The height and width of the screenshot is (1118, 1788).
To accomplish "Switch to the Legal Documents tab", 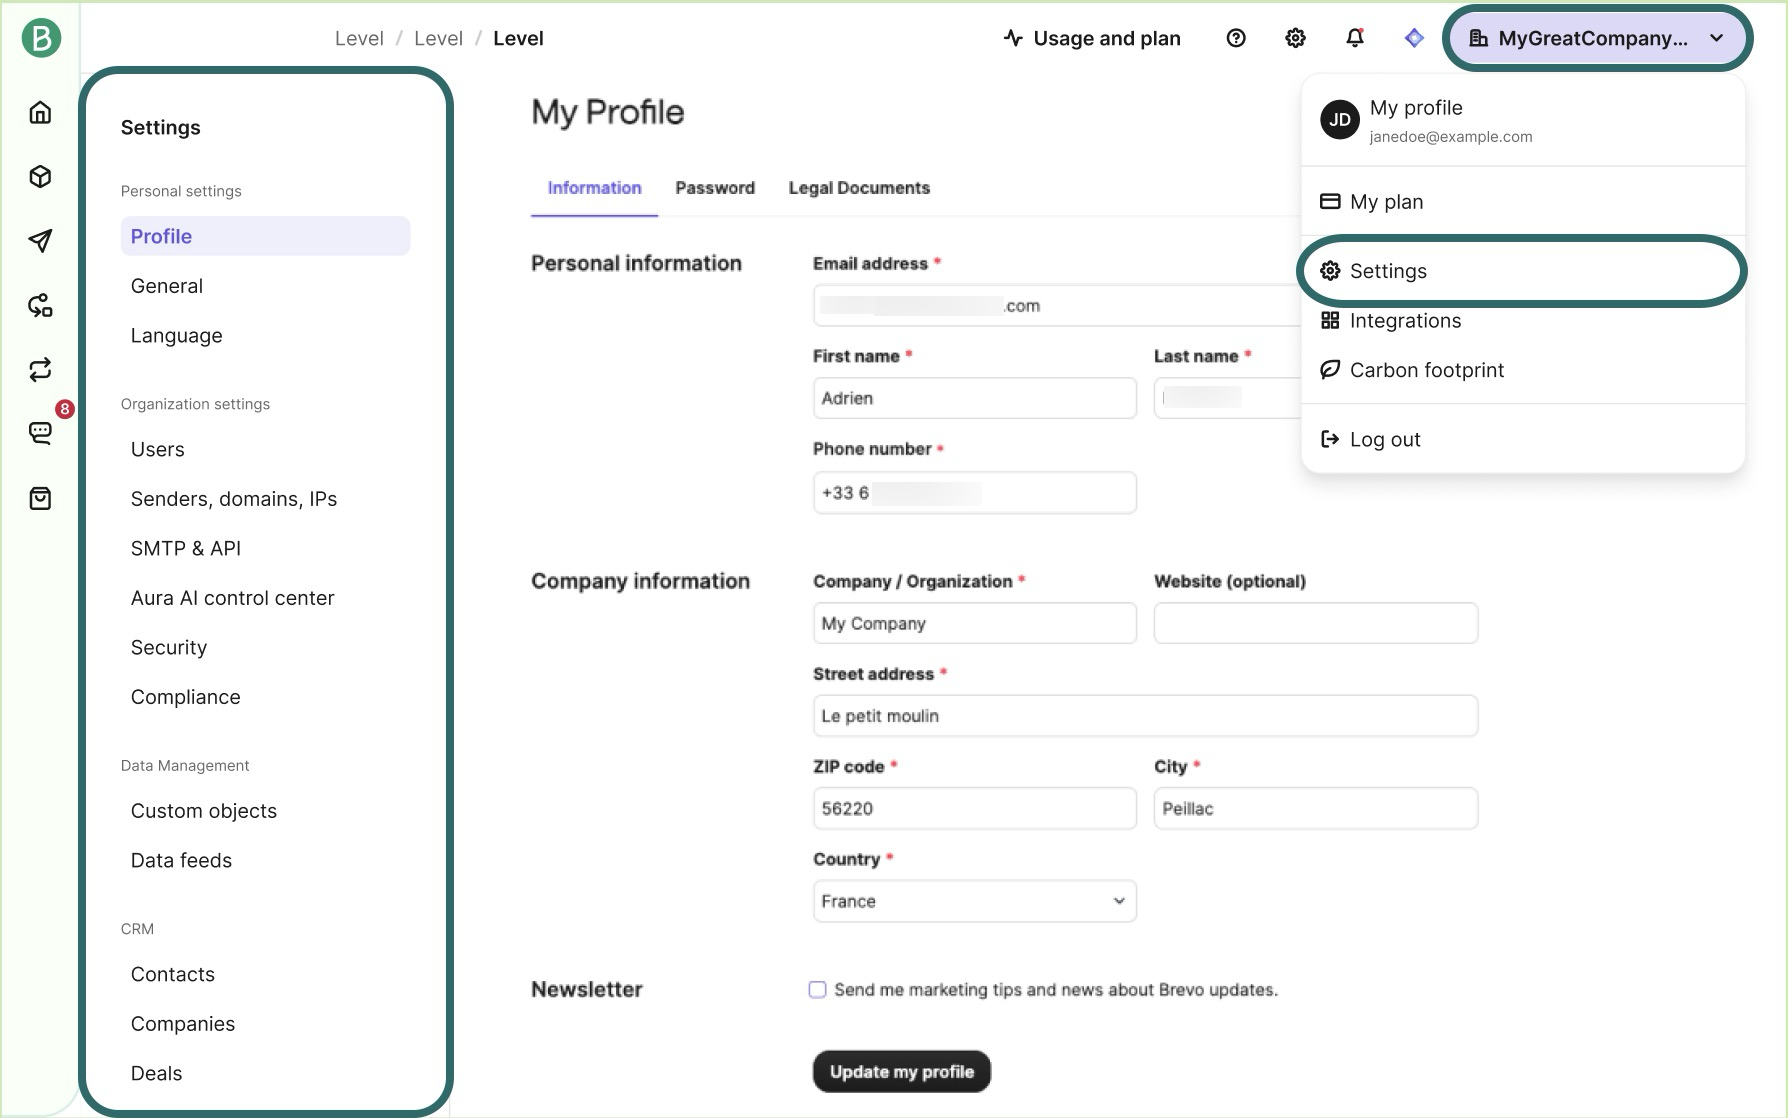I will coord(858,188).
